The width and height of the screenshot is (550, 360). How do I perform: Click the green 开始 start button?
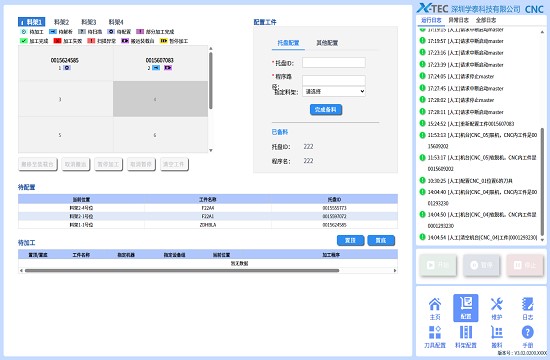pyautogui.click(x=438, y=265)
